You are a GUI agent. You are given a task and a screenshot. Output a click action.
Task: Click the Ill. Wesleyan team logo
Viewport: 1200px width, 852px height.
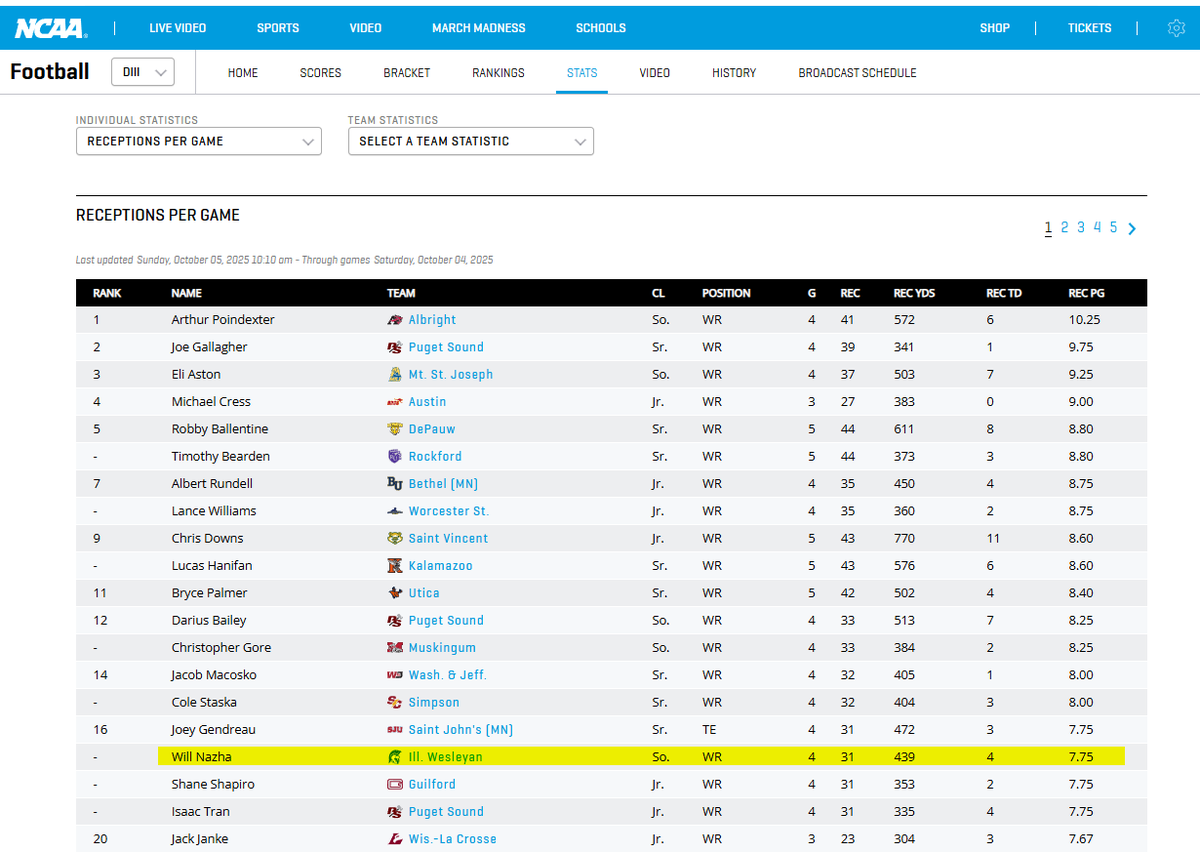tap(395, 757)
